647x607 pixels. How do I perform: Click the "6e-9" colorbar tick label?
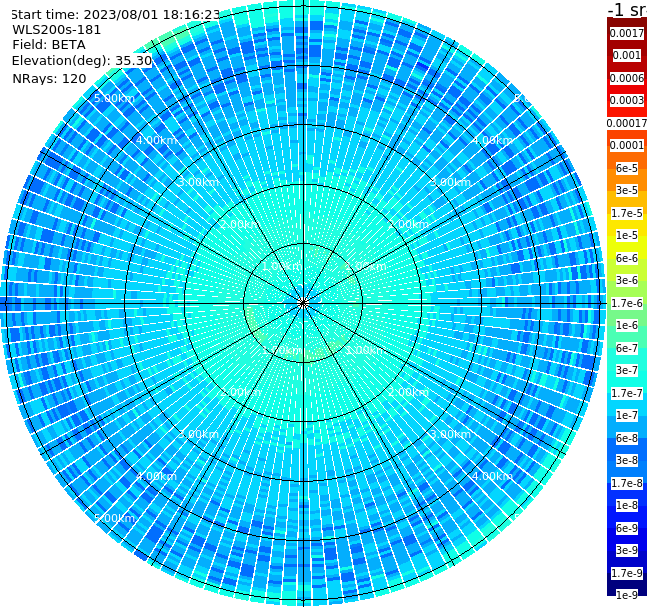[x=627, y=528]
